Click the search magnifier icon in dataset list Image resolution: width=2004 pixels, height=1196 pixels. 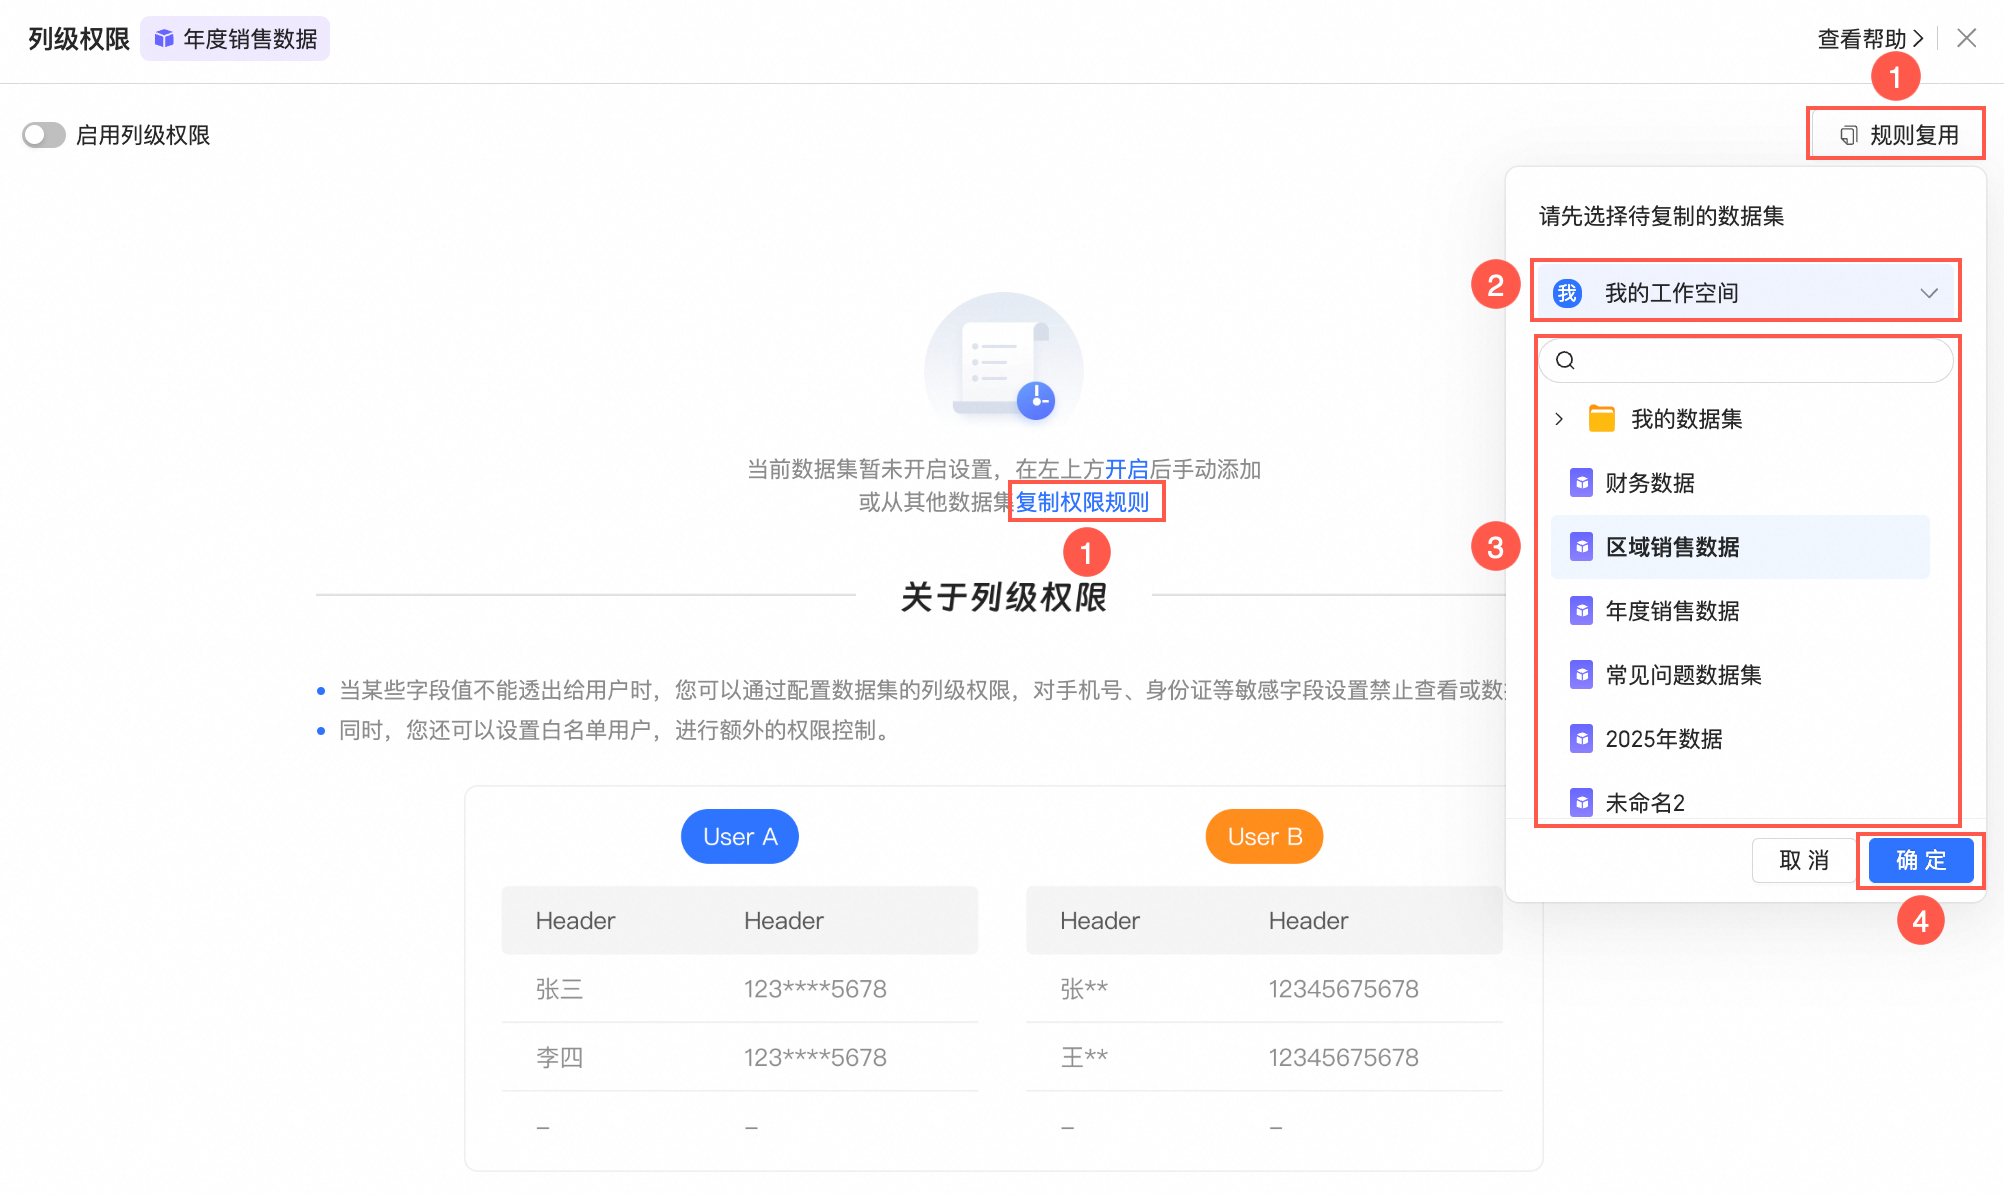pyautogui.click(x=1566, y=361)
